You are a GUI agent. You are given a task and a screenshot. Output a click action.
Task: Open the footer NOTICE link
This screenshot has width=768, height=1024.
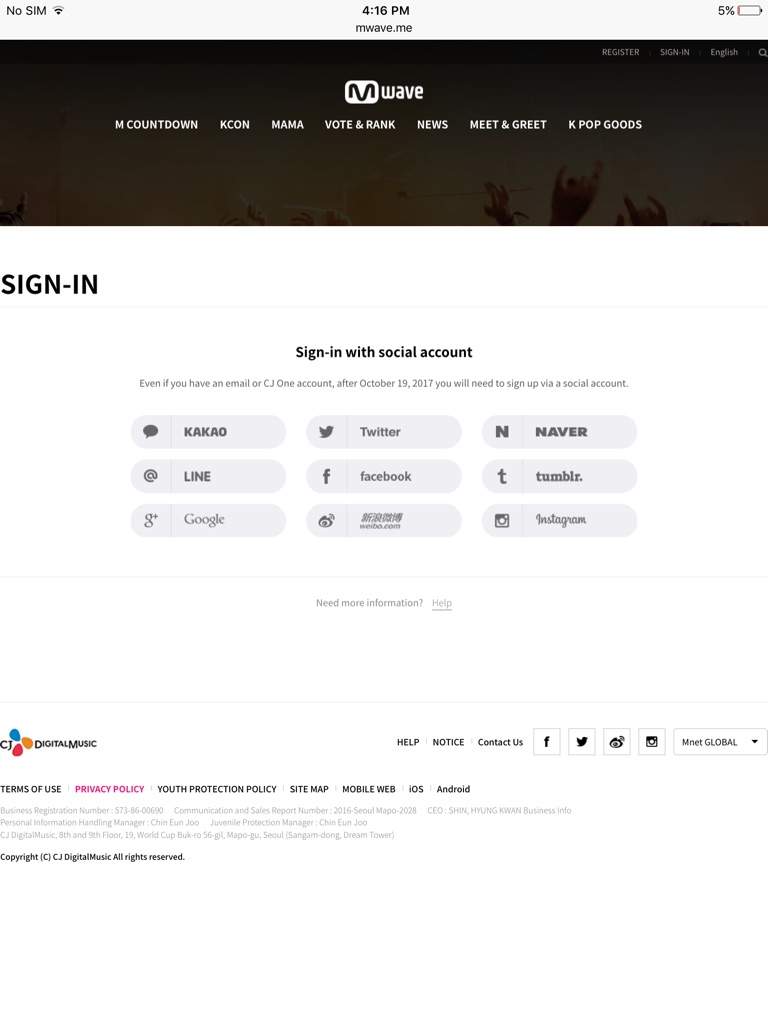(x=448, y=743)
